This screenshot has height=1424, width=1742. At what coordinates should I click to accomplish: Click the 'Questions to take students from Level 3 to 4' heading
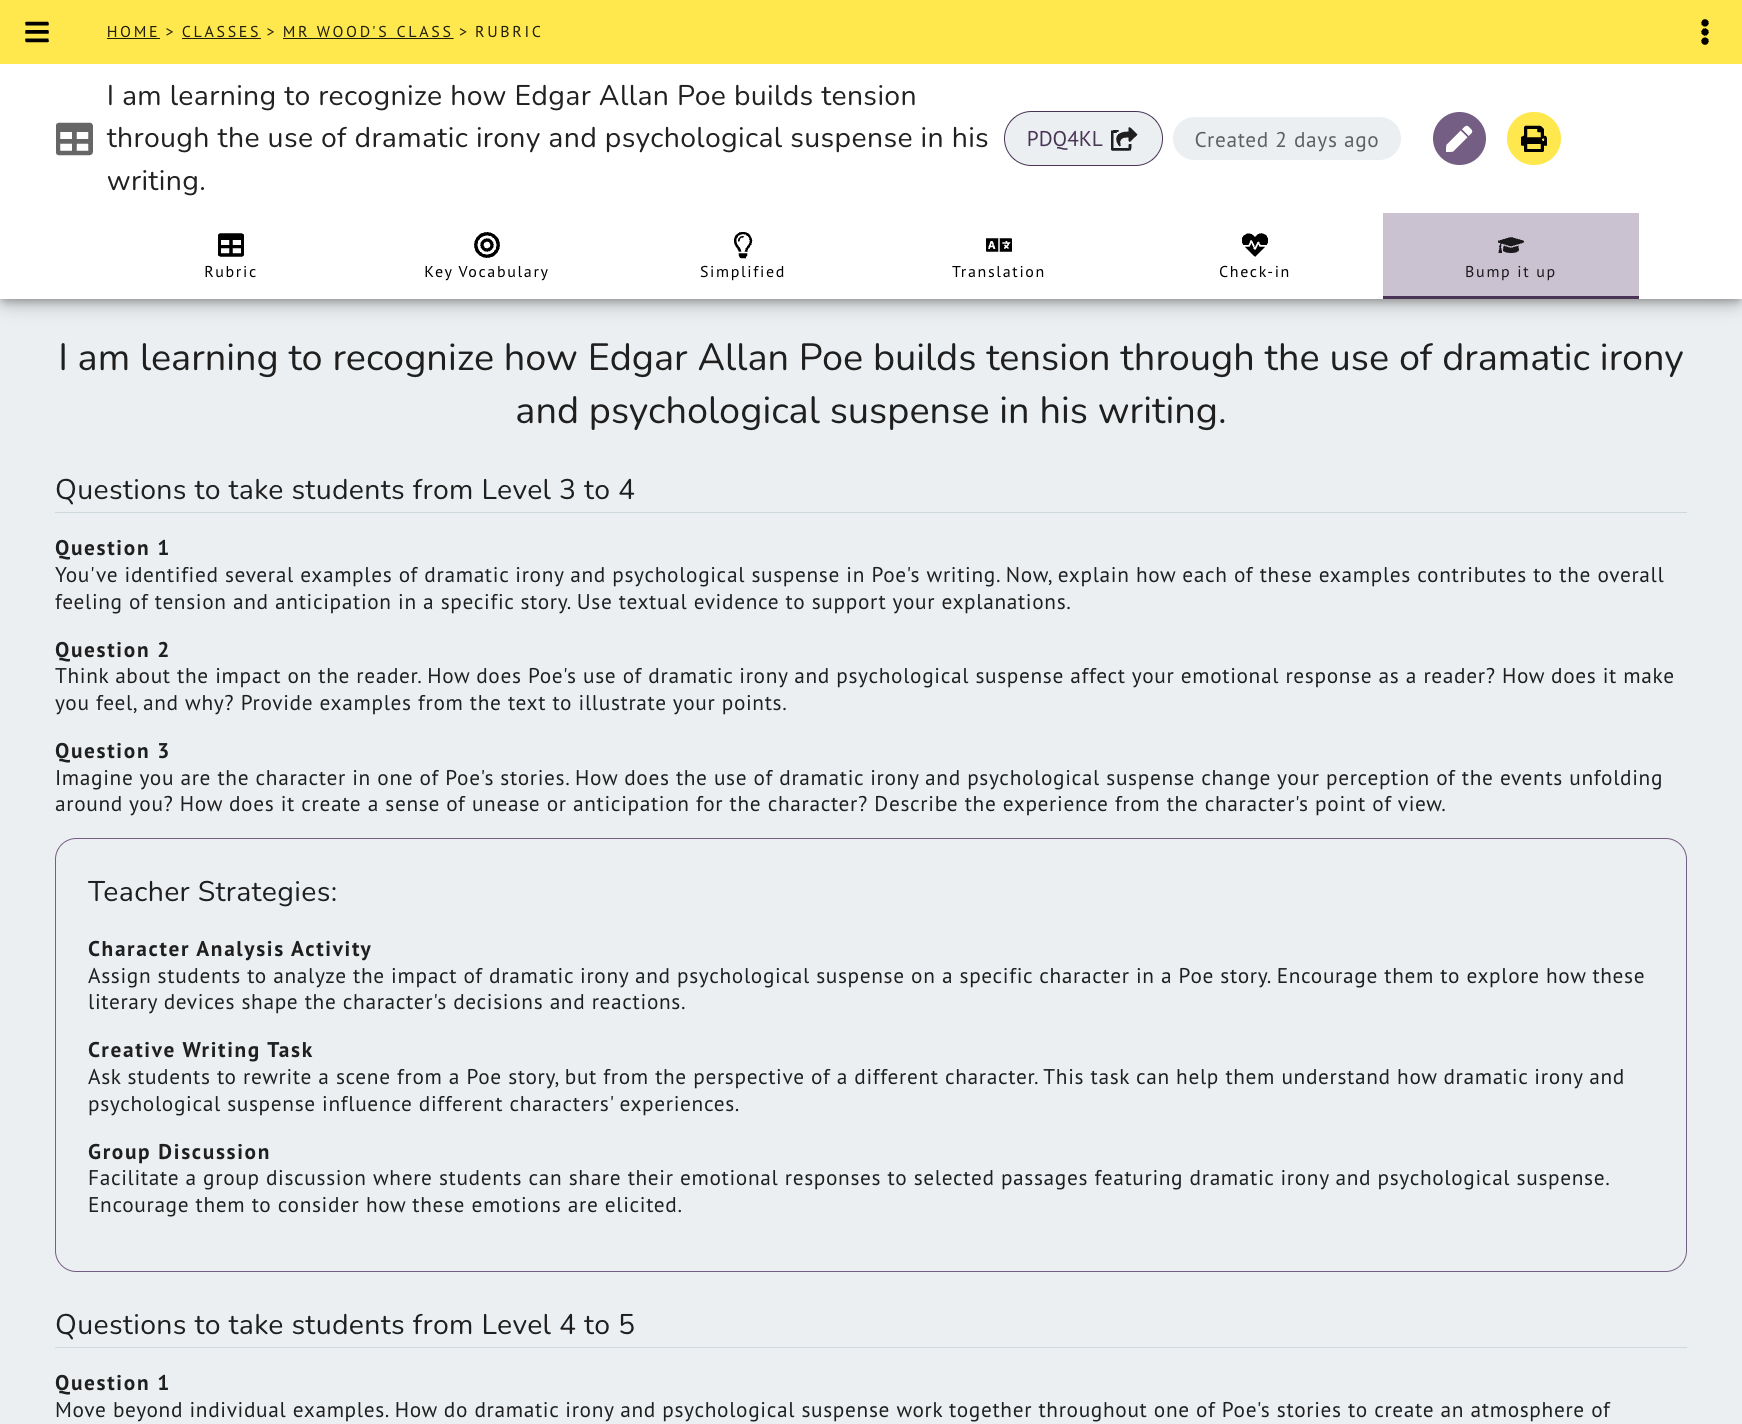point(345,490)
